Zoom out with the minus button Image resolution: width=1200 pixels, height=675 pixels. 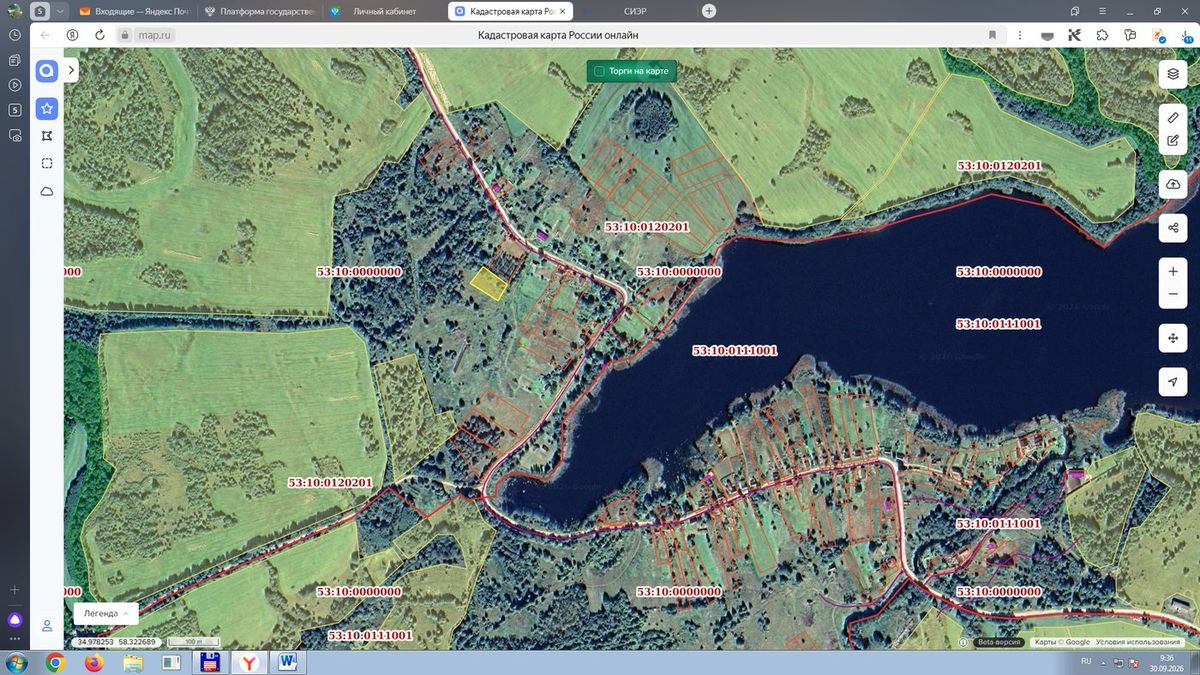(1173, 295)
